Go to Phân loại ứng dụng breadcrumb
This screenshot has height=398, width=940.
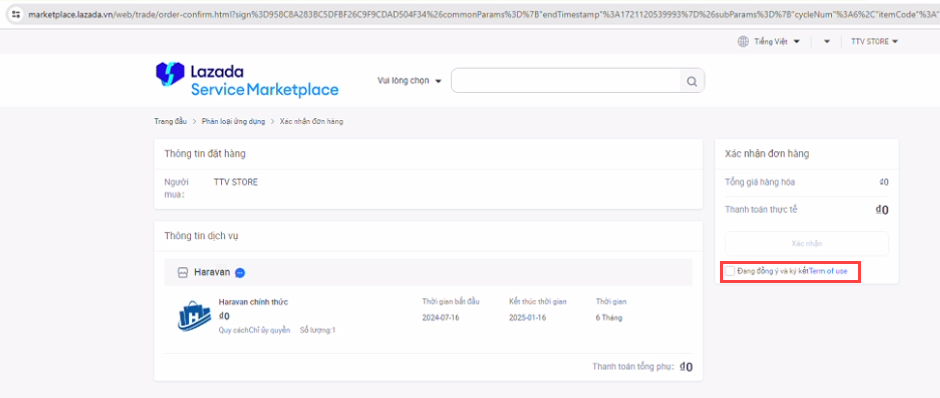233,122
